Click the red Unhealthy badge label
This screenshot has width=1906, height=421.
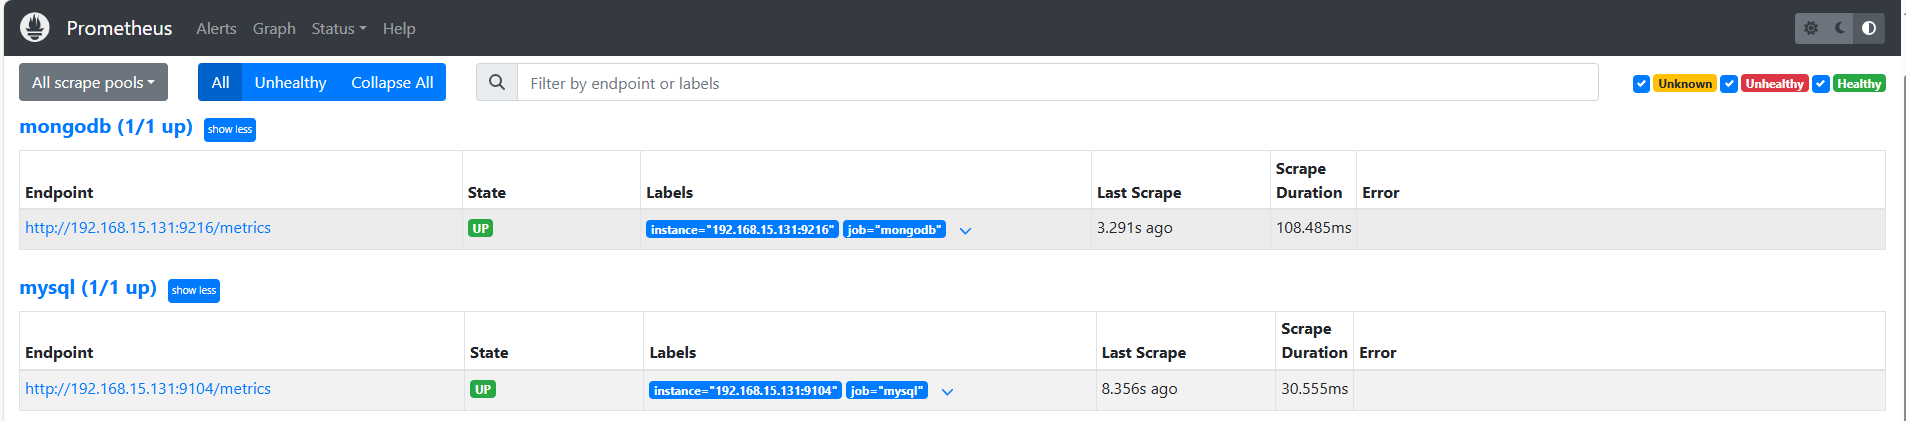tap(1775, 84)
